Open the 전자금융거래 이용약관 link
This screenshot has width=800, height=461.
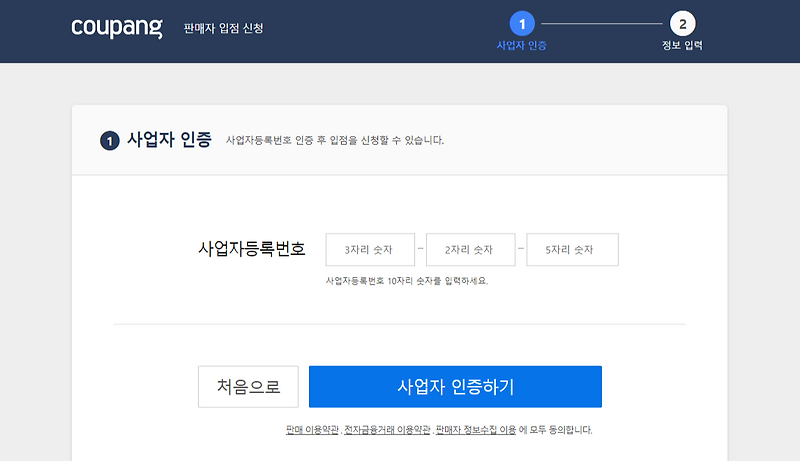tap(387, 430)
